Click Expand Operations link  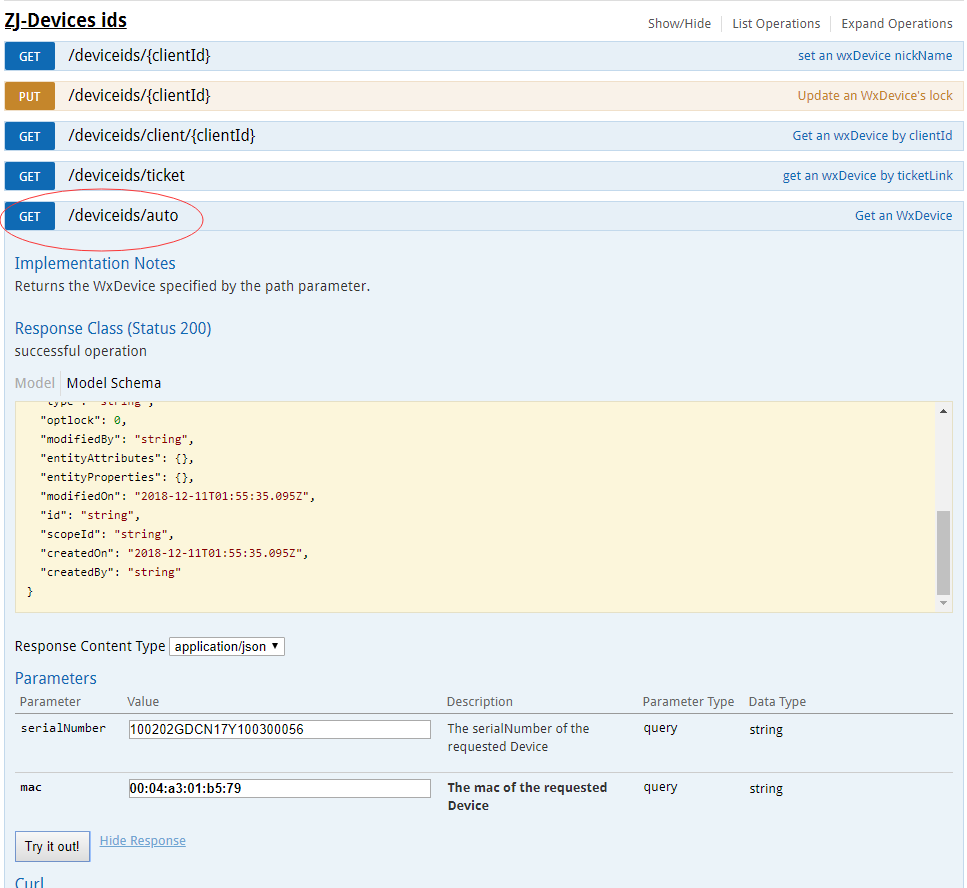click(897, 24)
